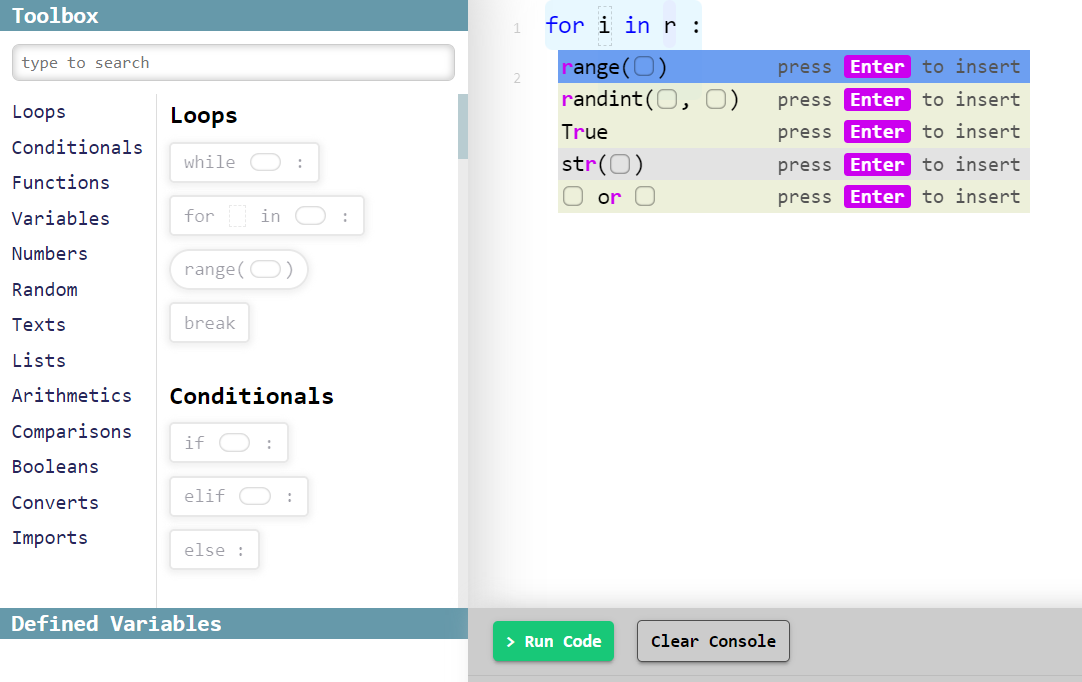Expand the Defined Variables panel
This screenshot has width=1082, height=682.
[x=116, y=623]
